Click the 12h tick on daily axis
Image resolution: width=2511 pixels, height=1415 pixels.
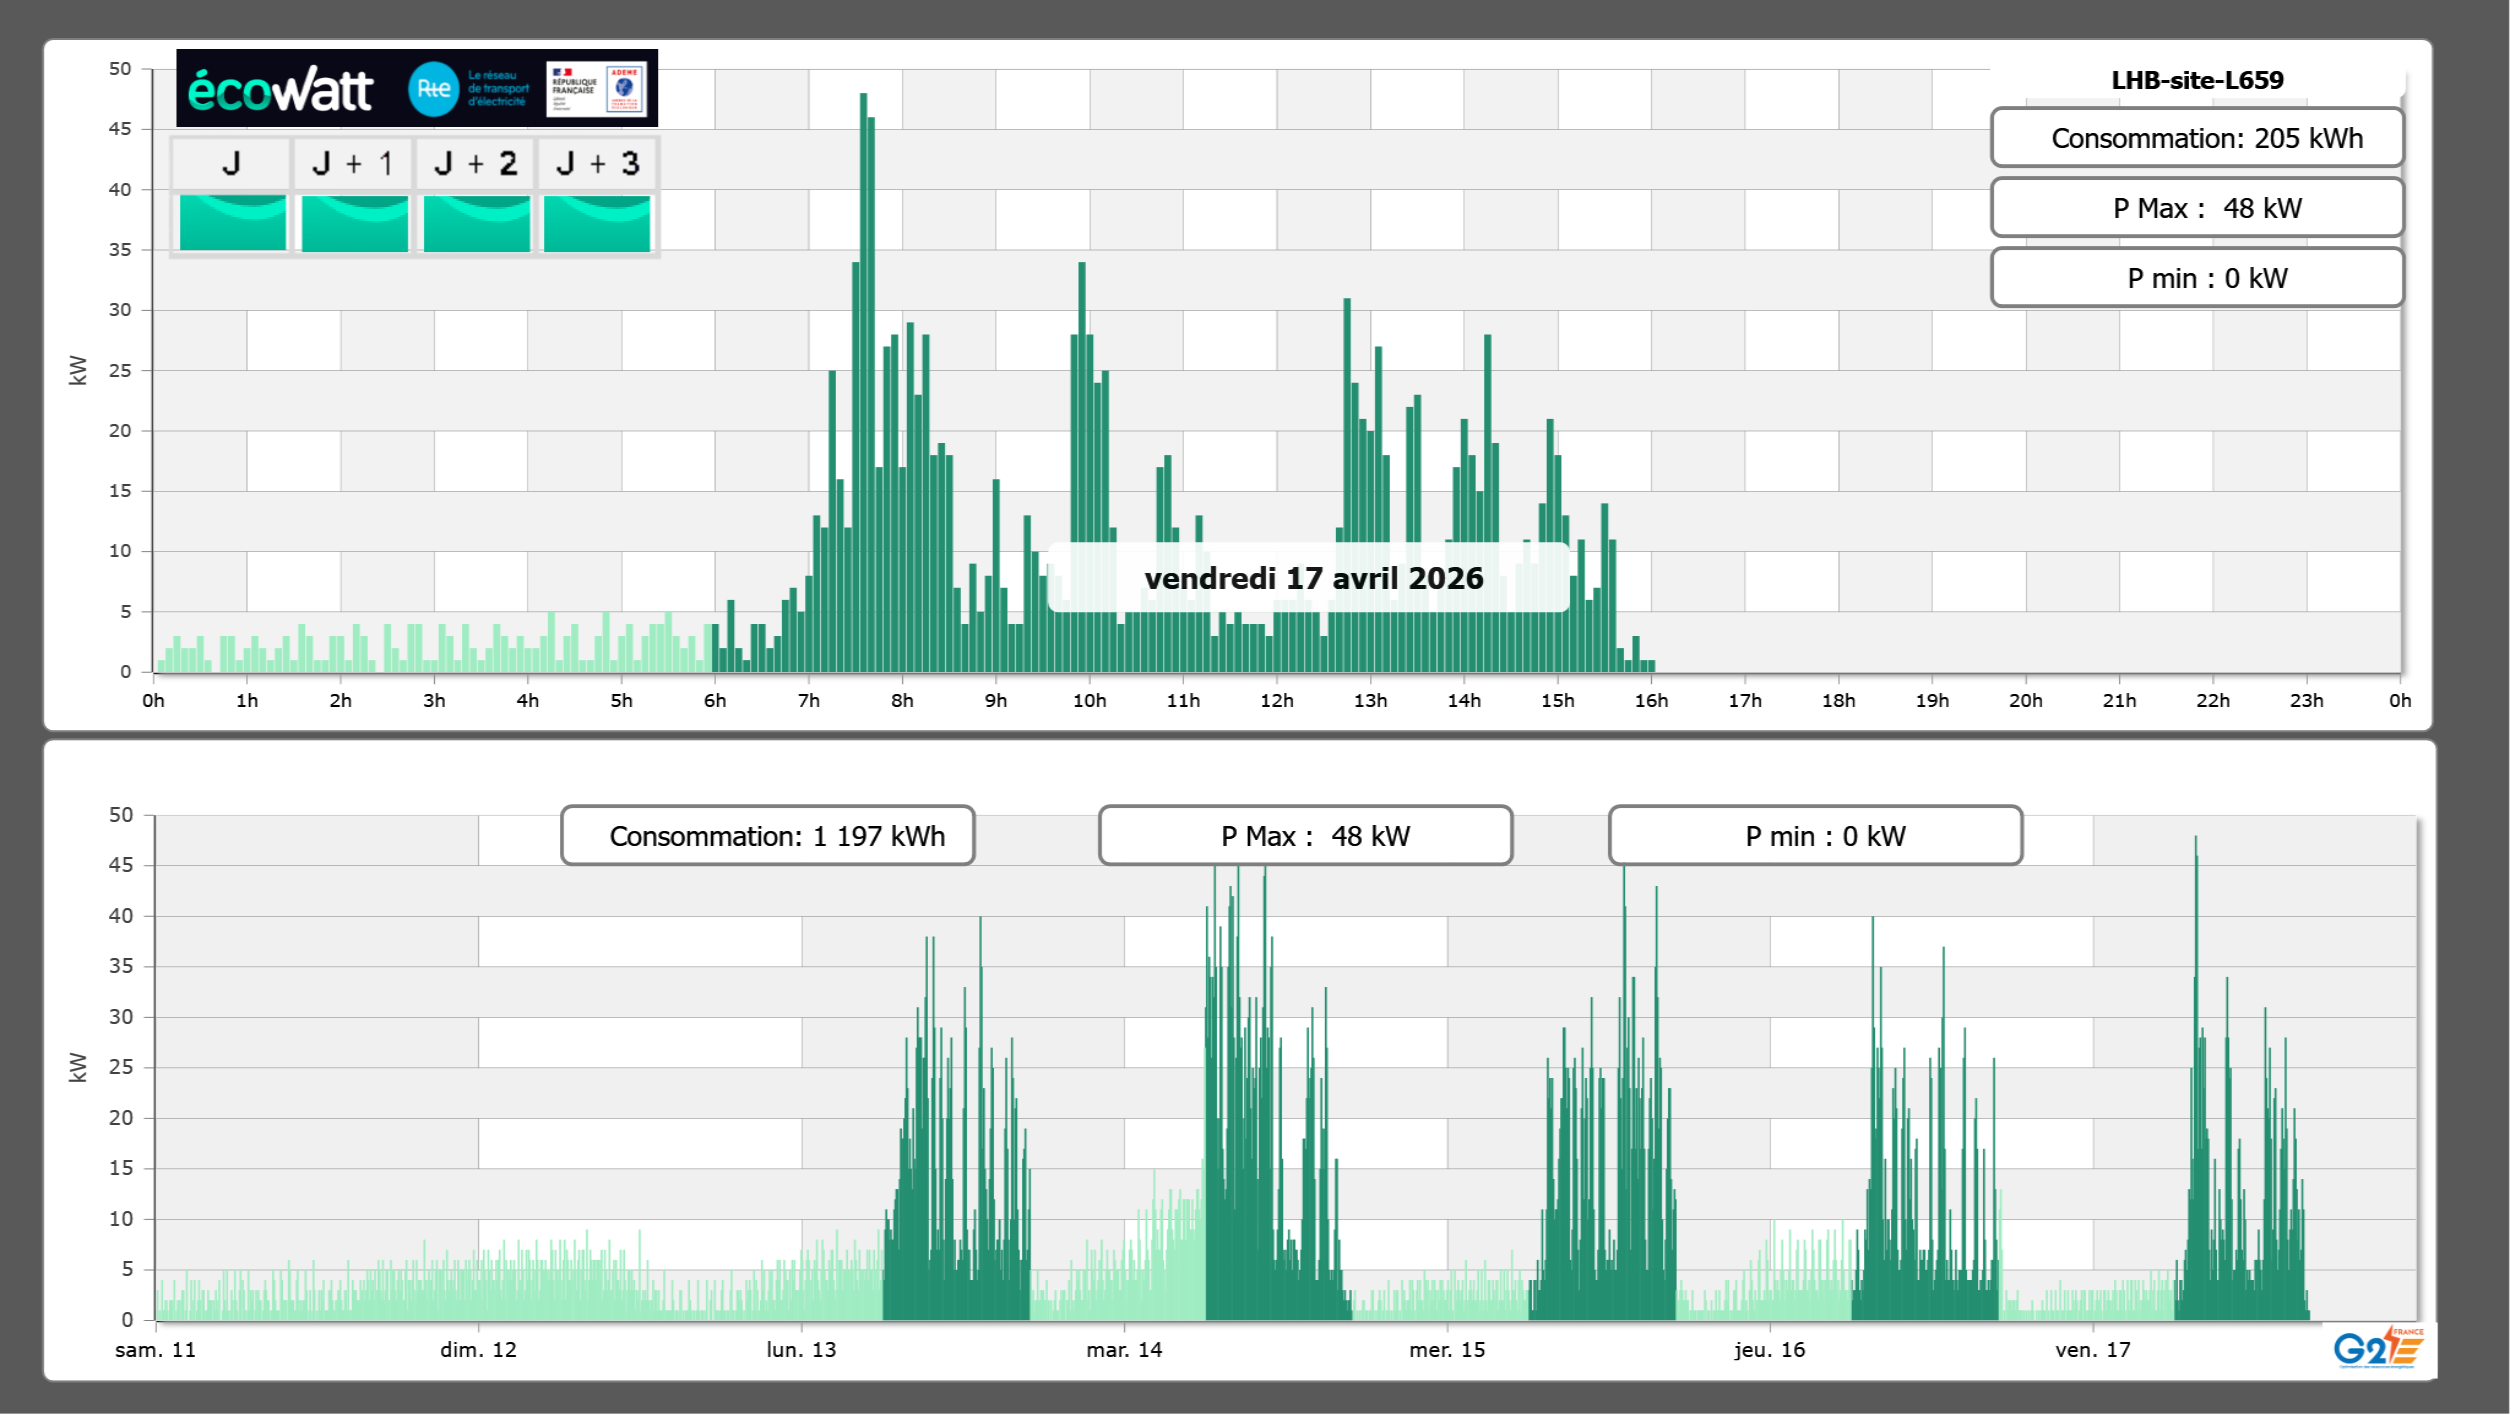[1276, 701]
